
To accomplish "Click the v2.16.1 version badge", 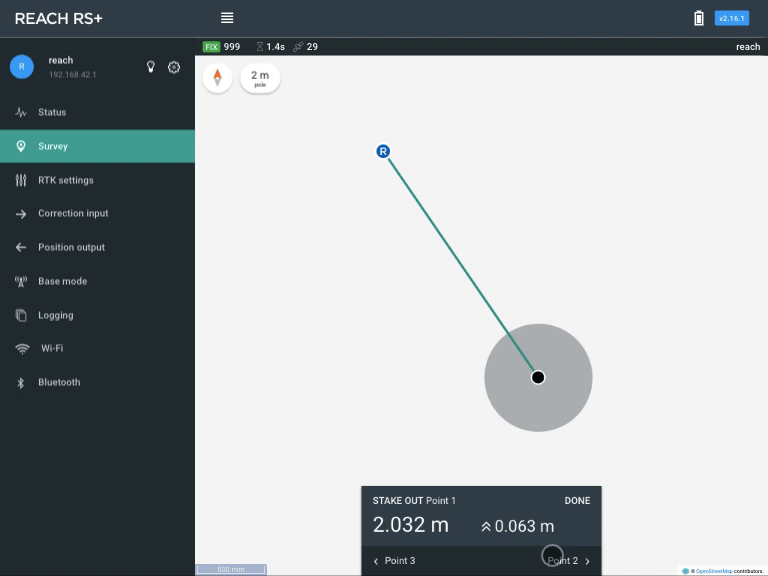I will click(731, 19).
